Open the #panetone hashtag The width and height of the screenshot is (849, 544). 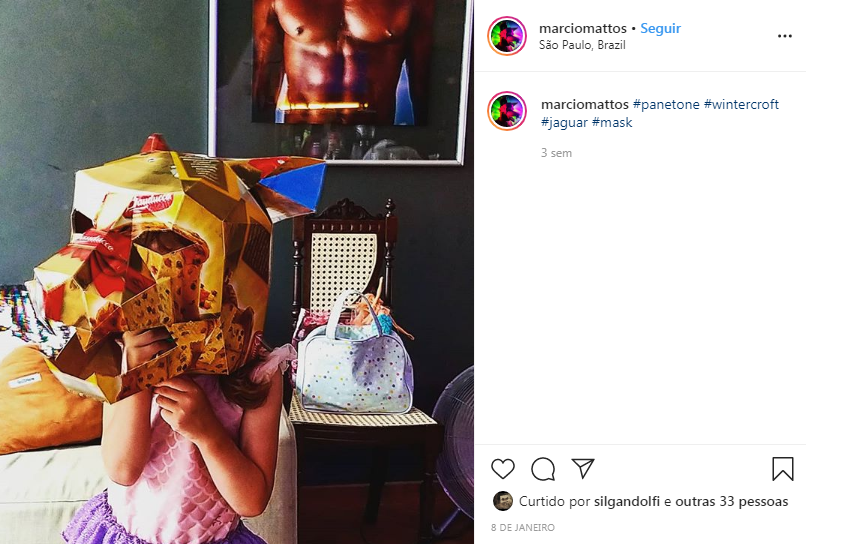[x=666, y=104]
